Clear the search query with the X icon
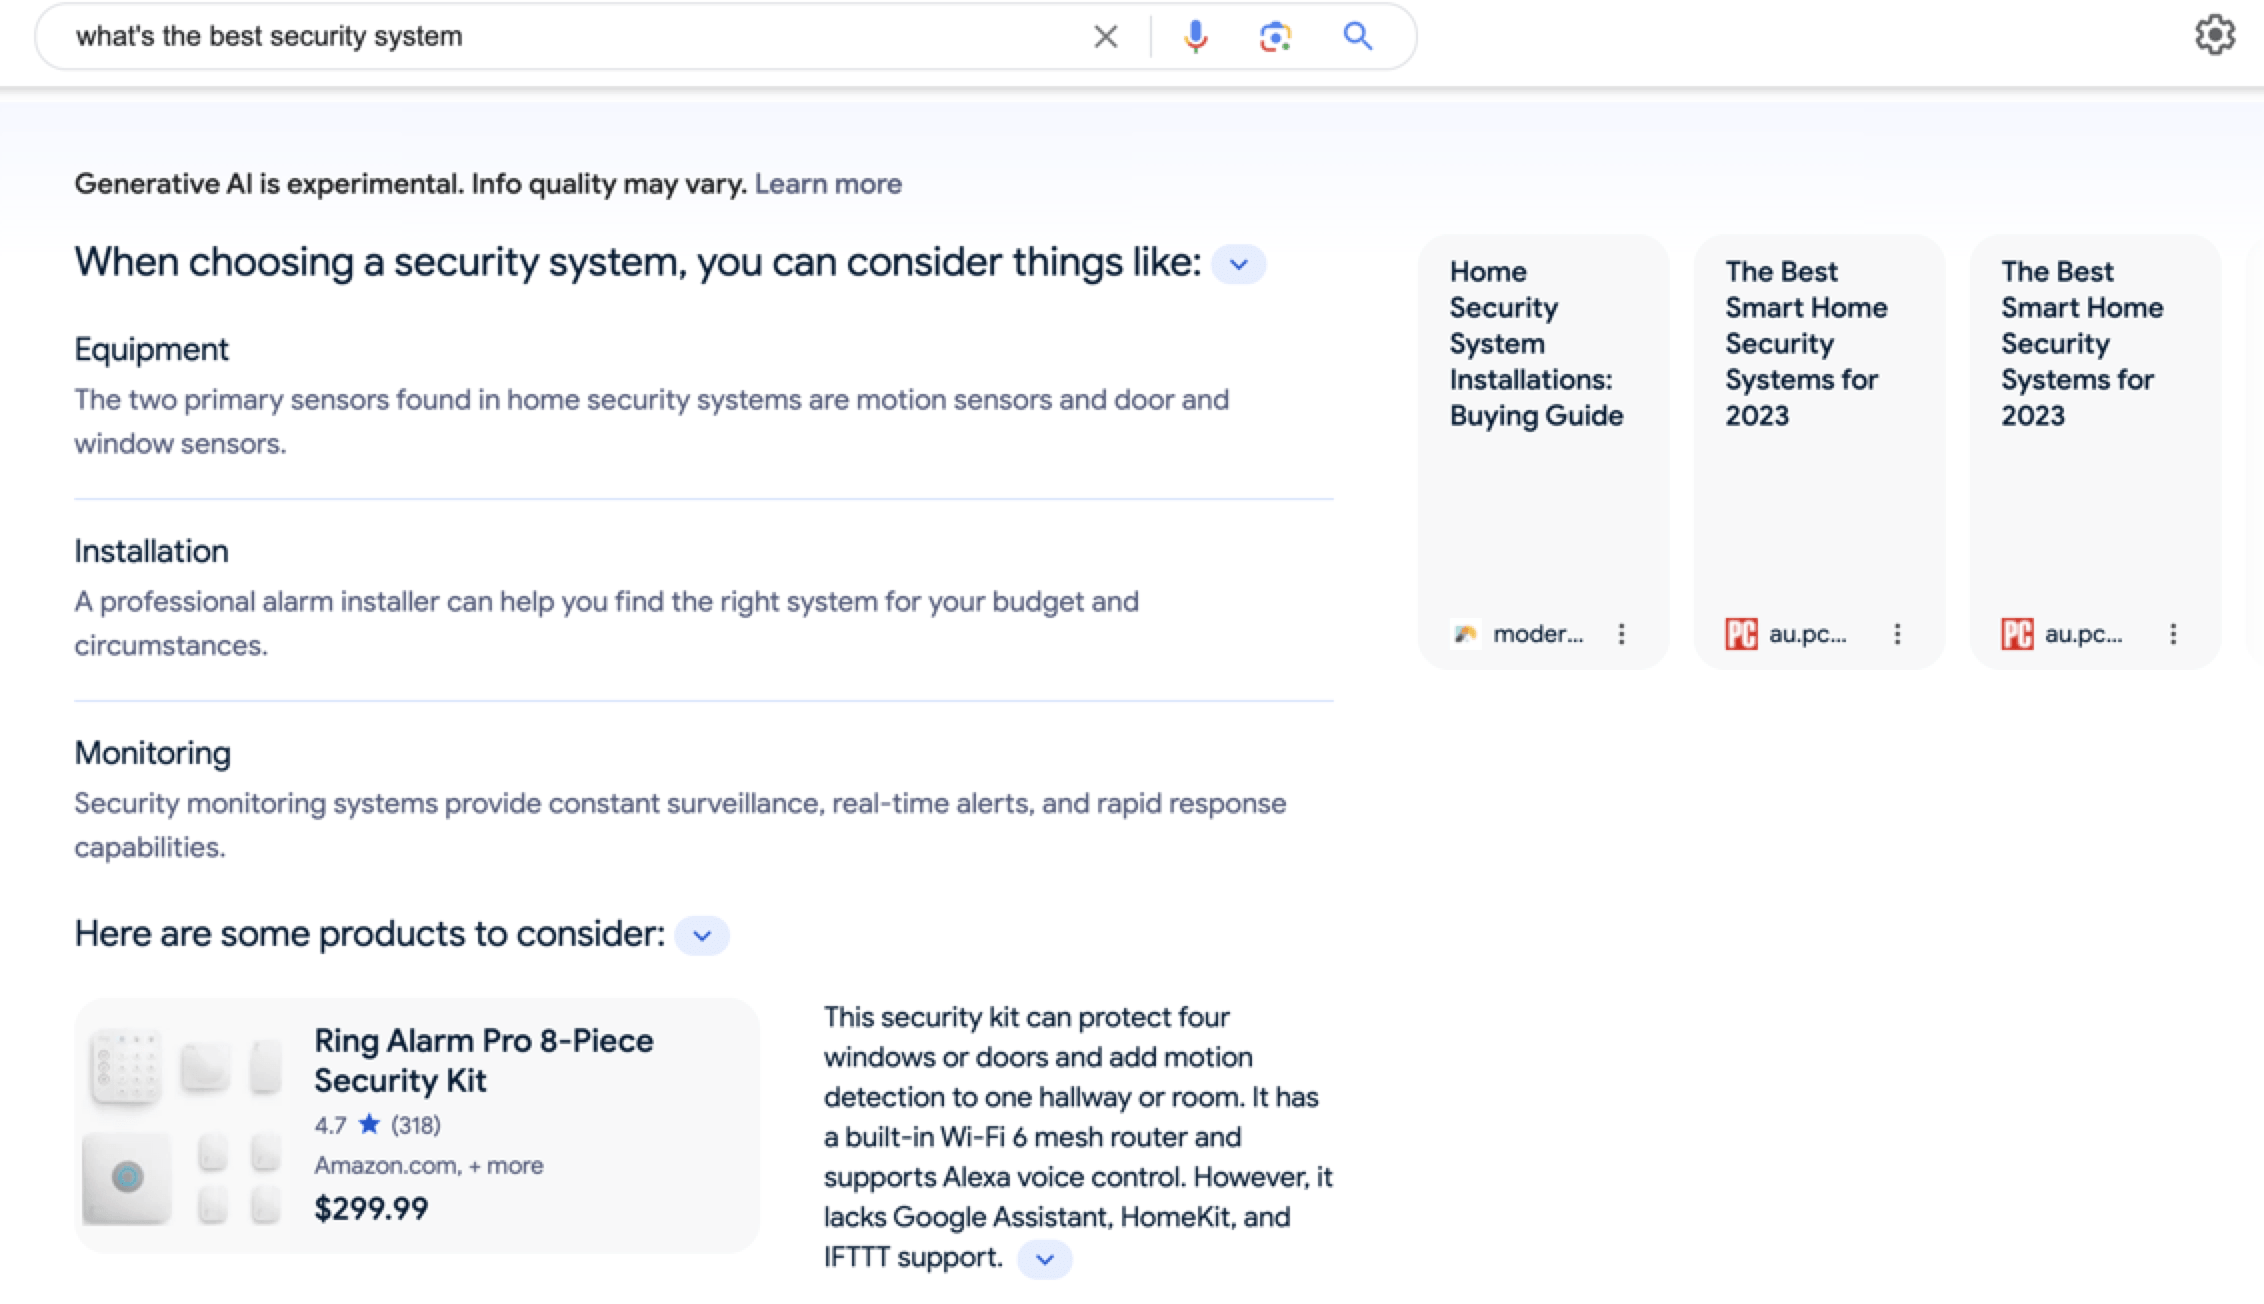This screenshot has width=2264, height=1304. tap(1105, 37)
